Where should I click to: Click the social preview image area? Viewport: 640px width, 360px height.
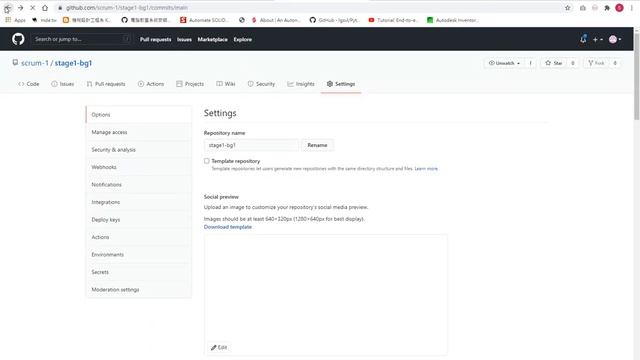[325, 295]
